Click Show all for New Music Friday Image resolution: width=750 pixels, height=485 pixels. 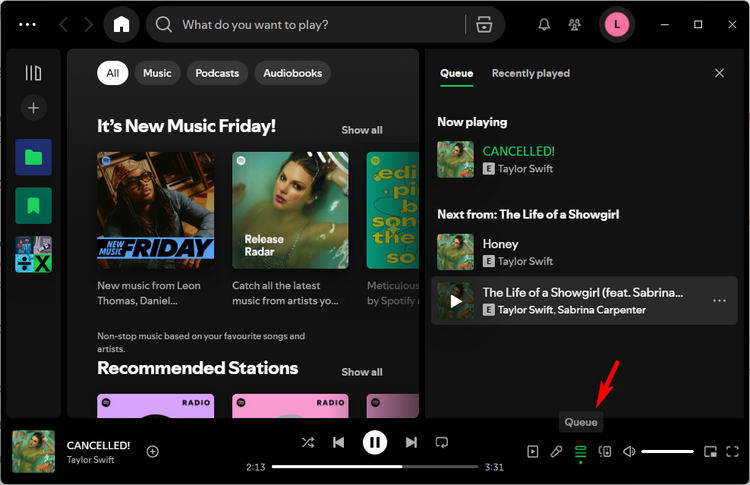tap(361, 130)
